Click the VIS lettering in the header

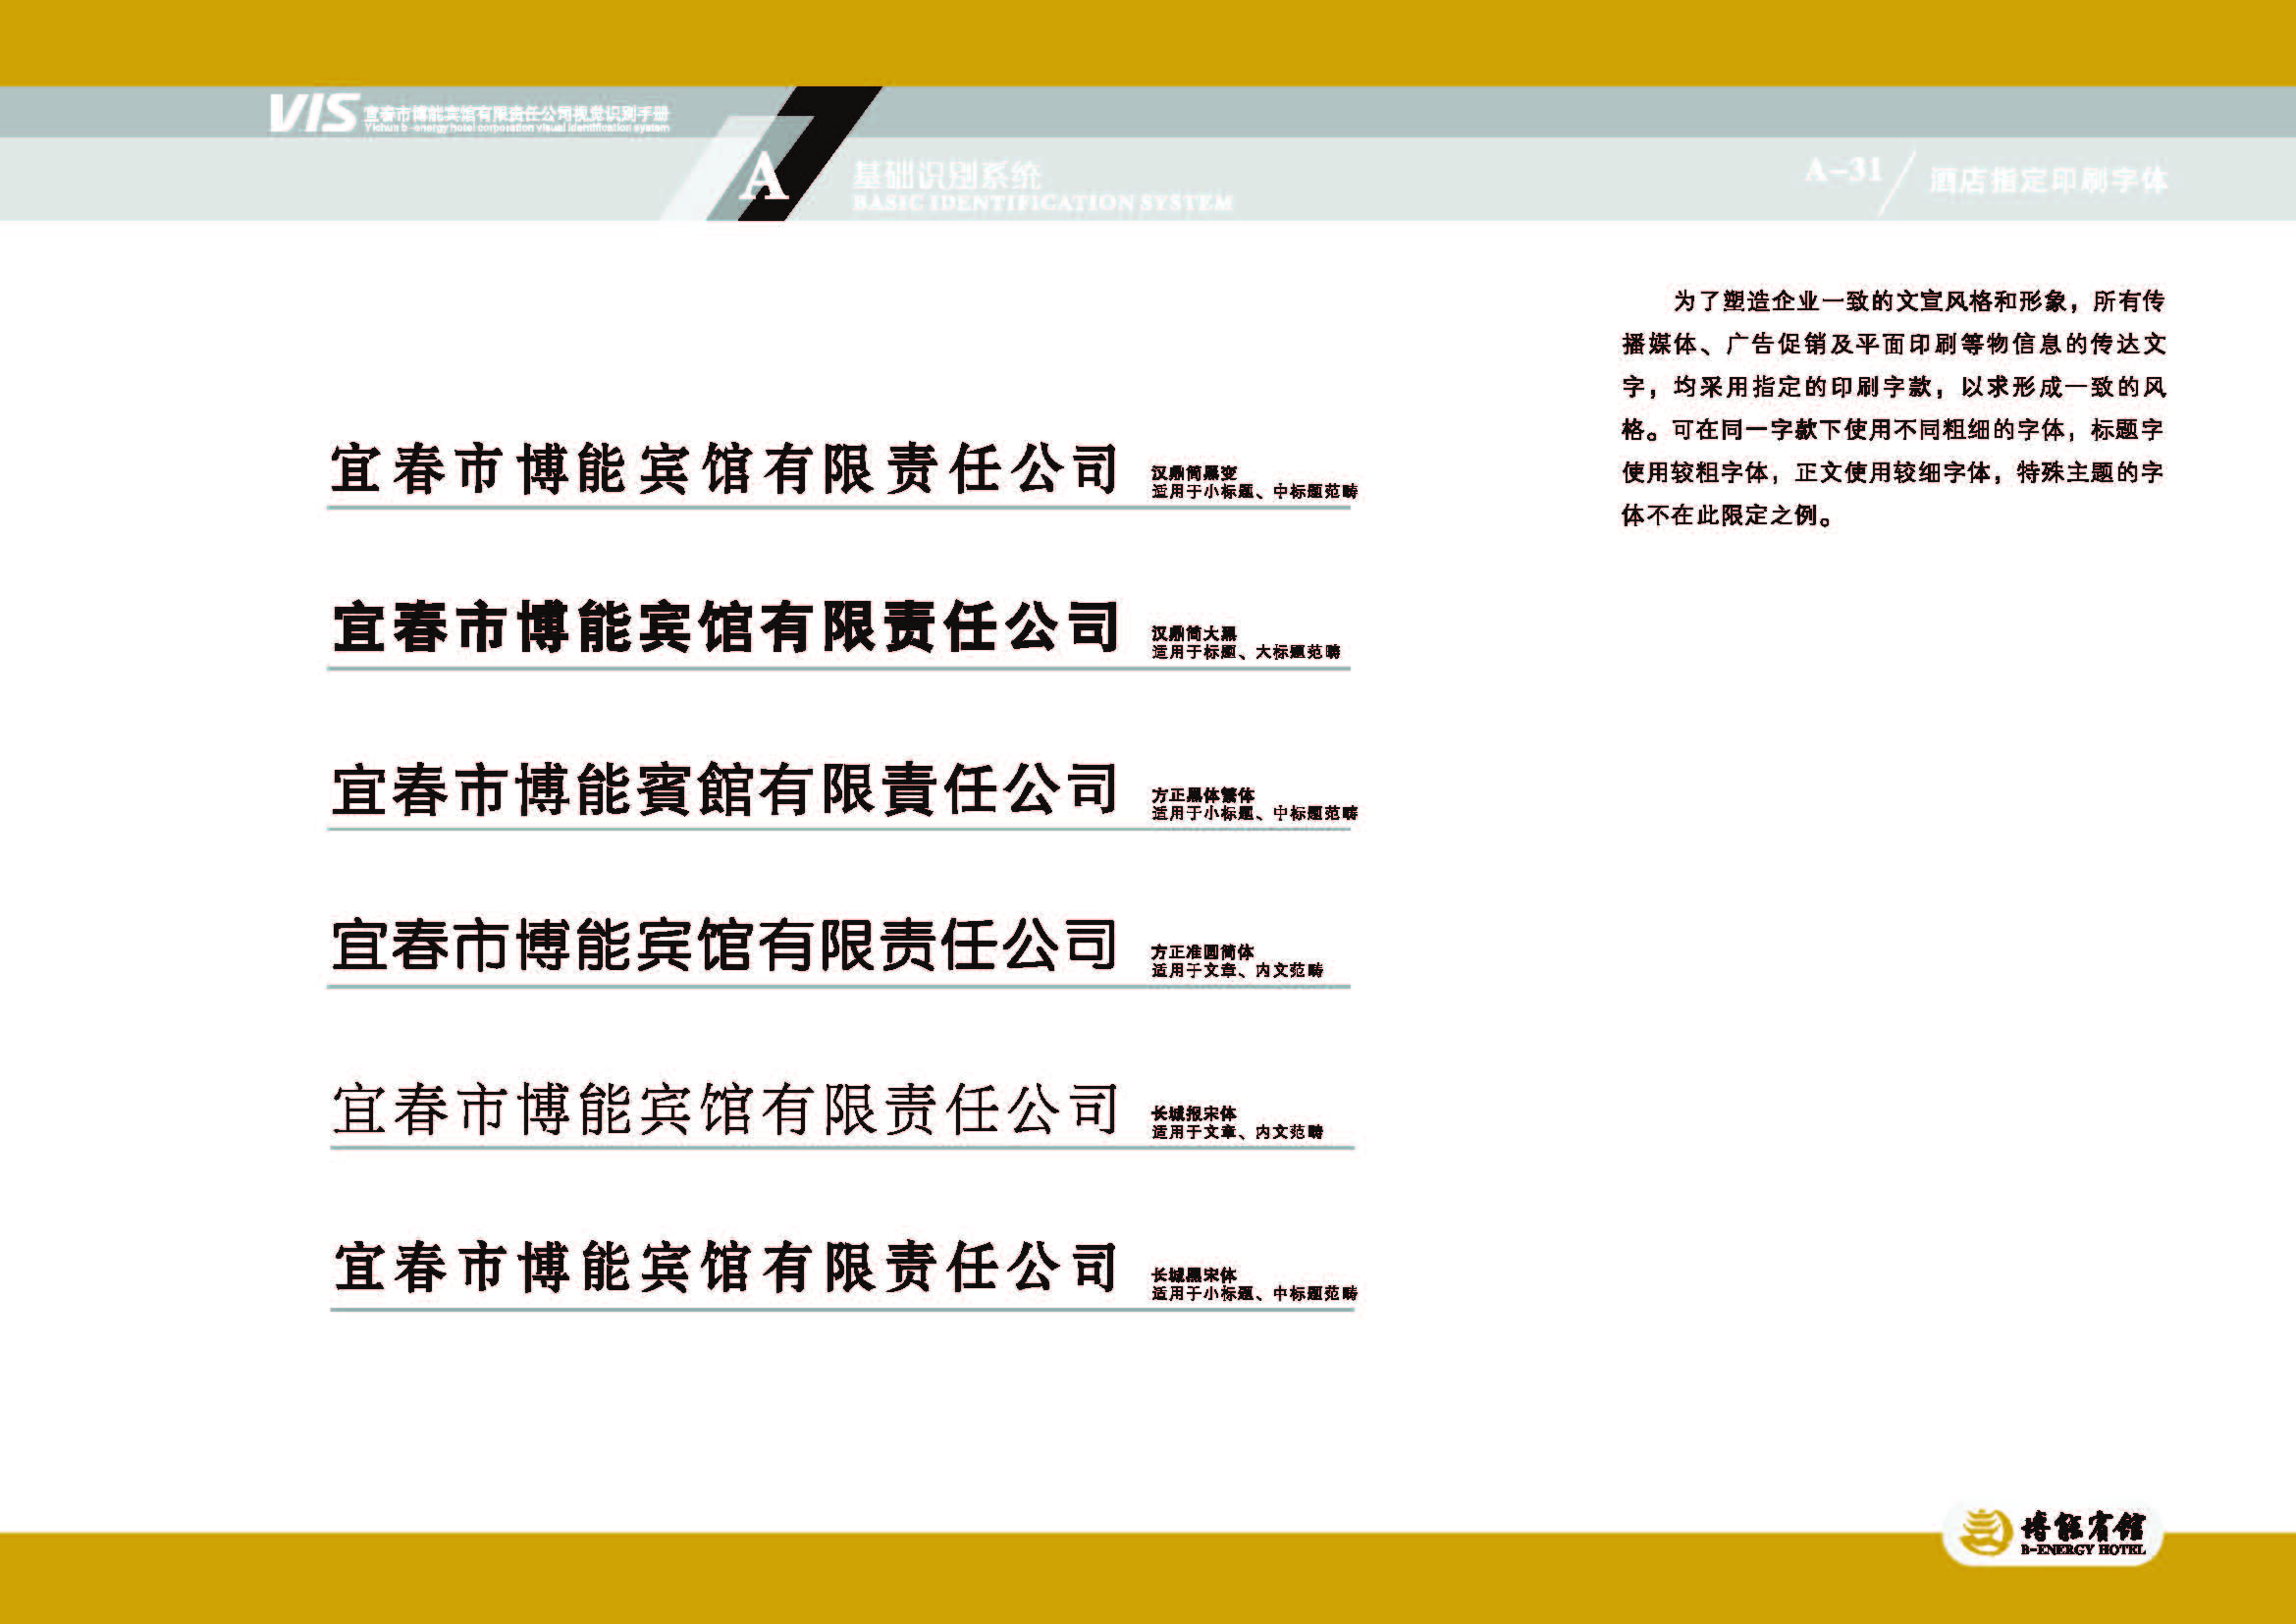[x=313, y=113]
